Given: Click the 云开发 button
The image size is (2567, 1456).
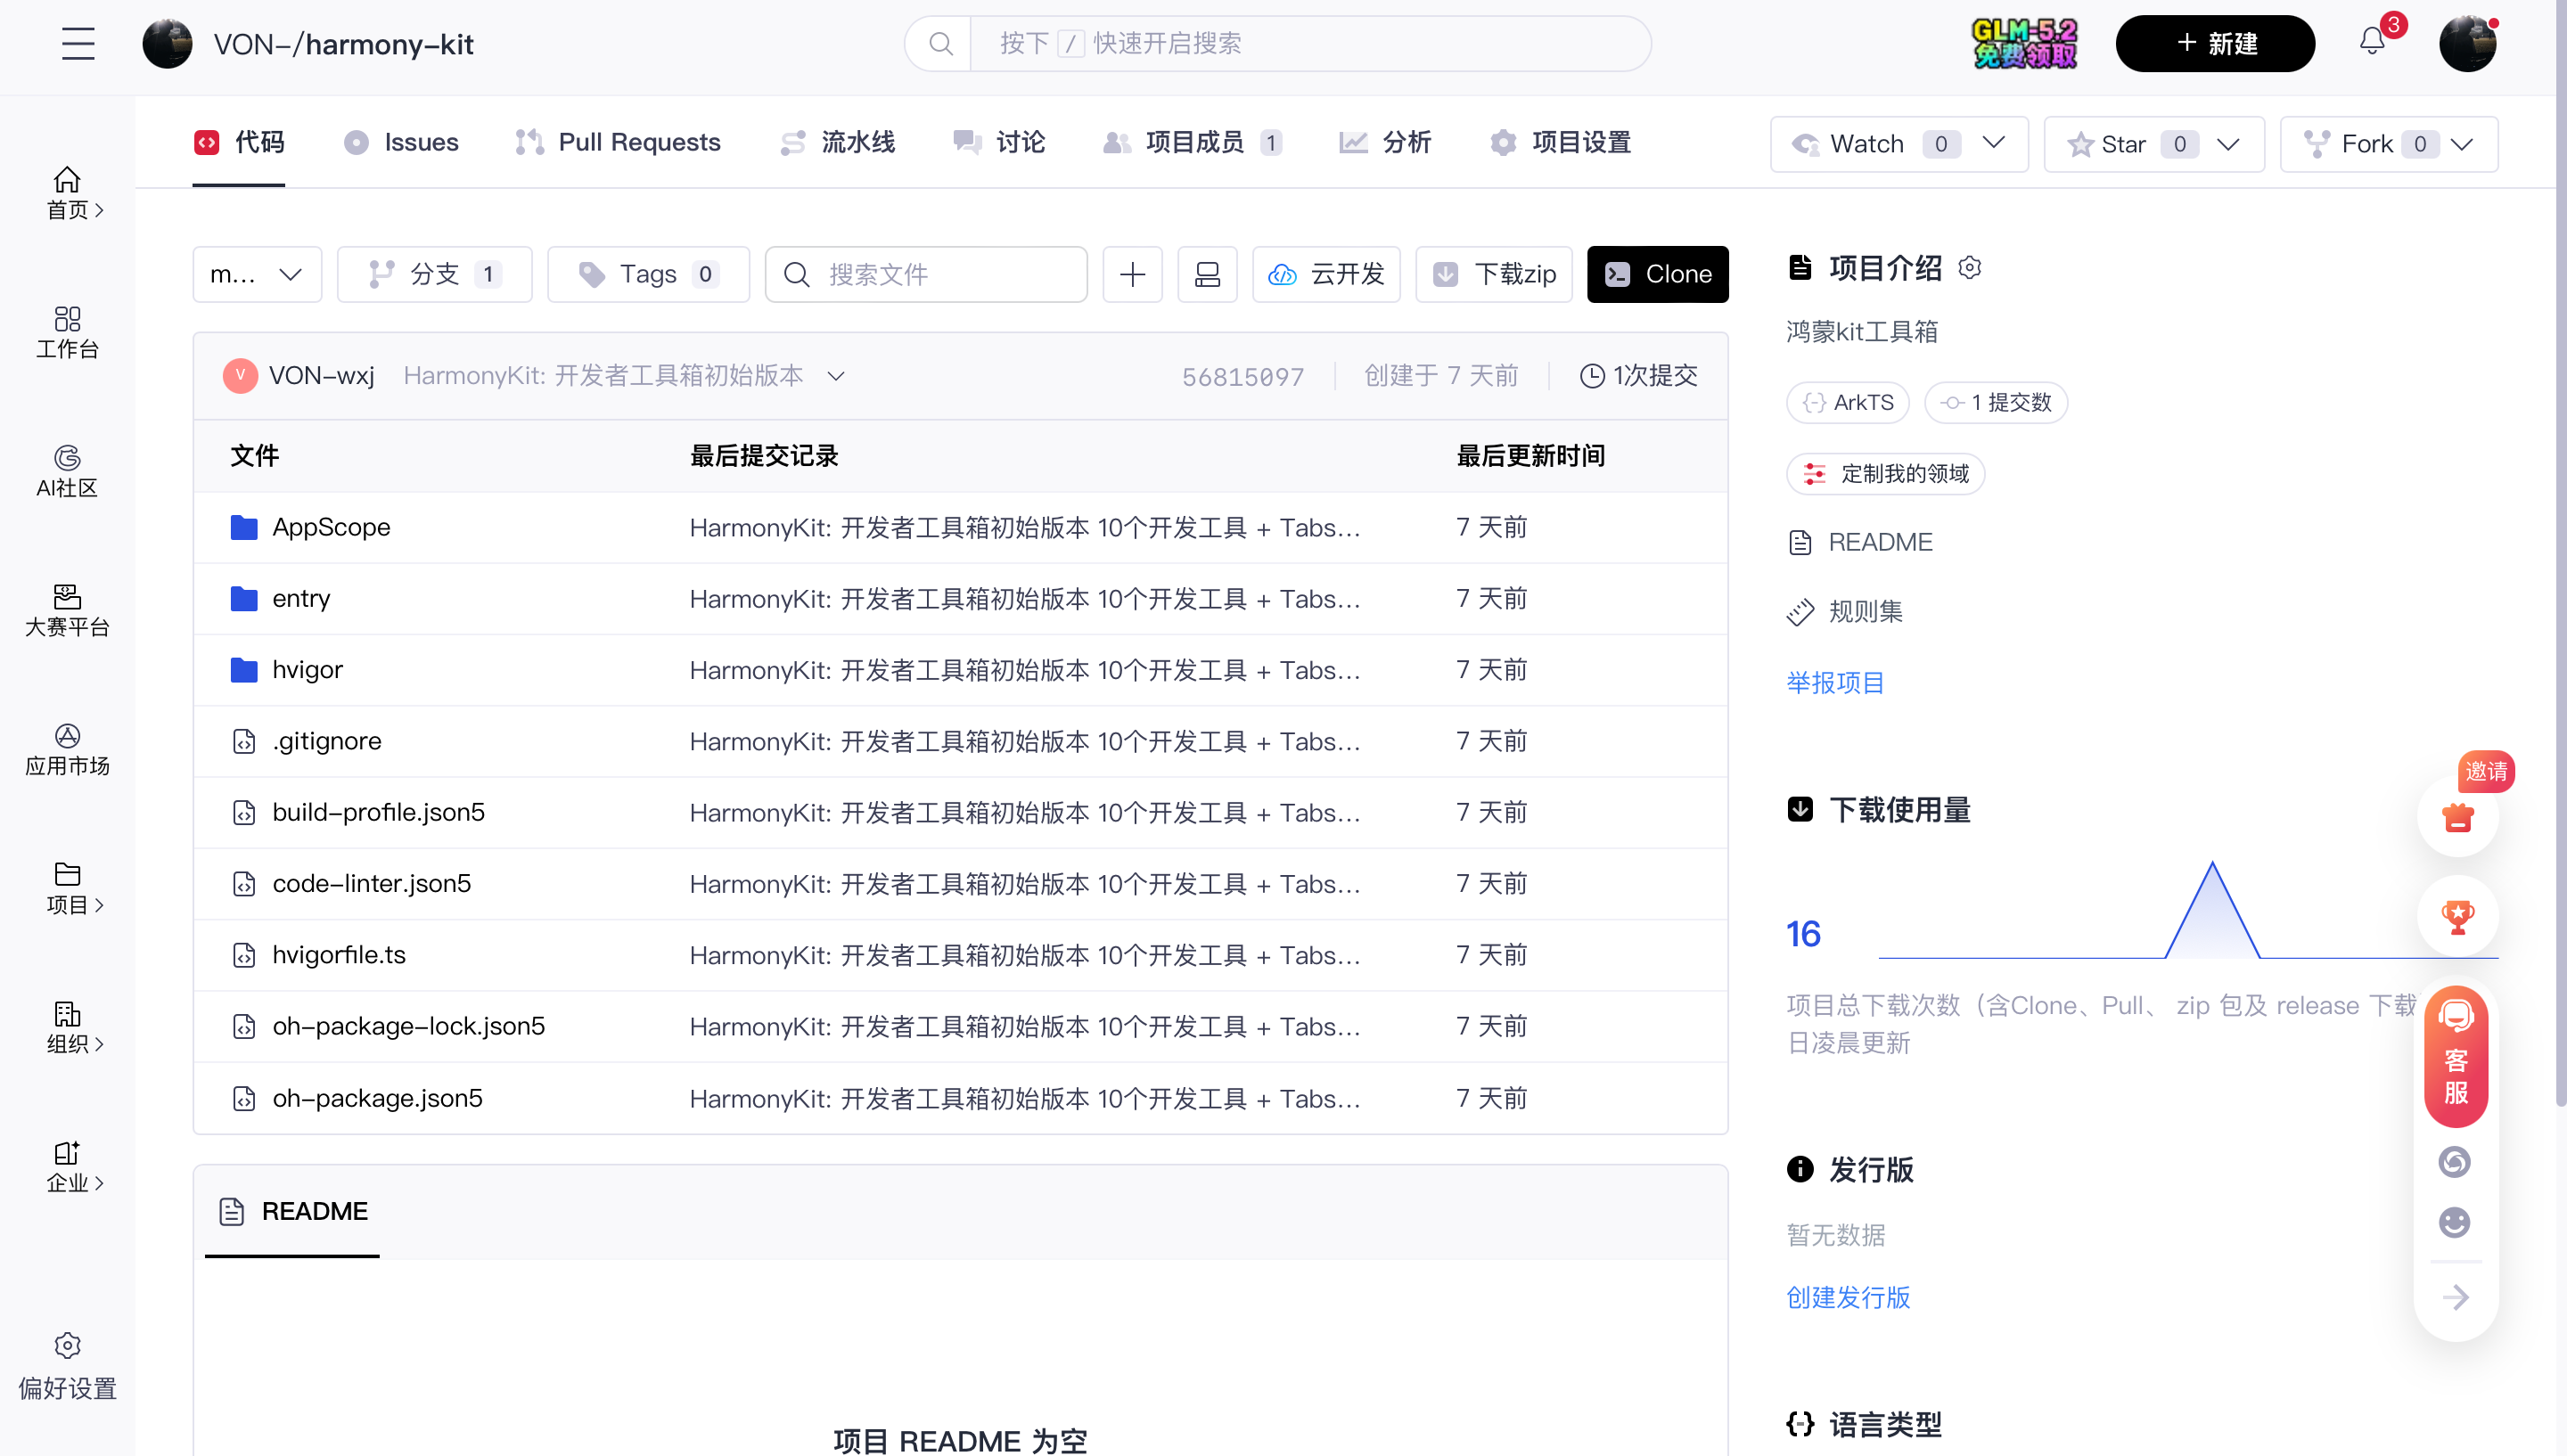Looking at the screenshot, I should [1326, 274].
